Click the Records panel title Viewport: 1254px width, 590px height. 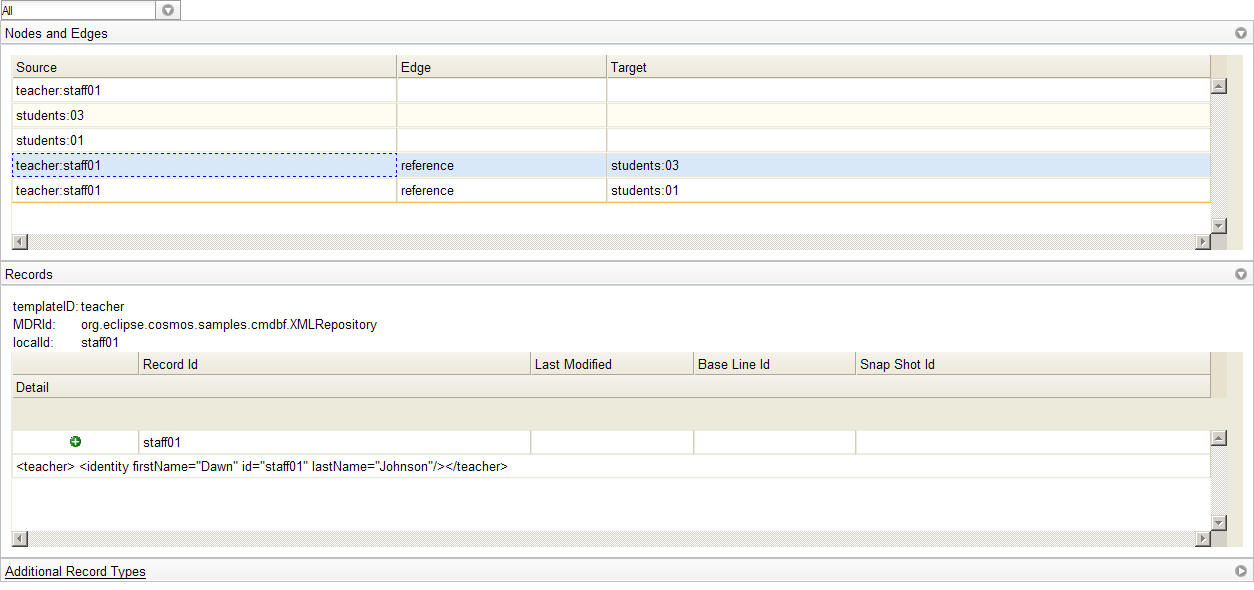point(29,274)
